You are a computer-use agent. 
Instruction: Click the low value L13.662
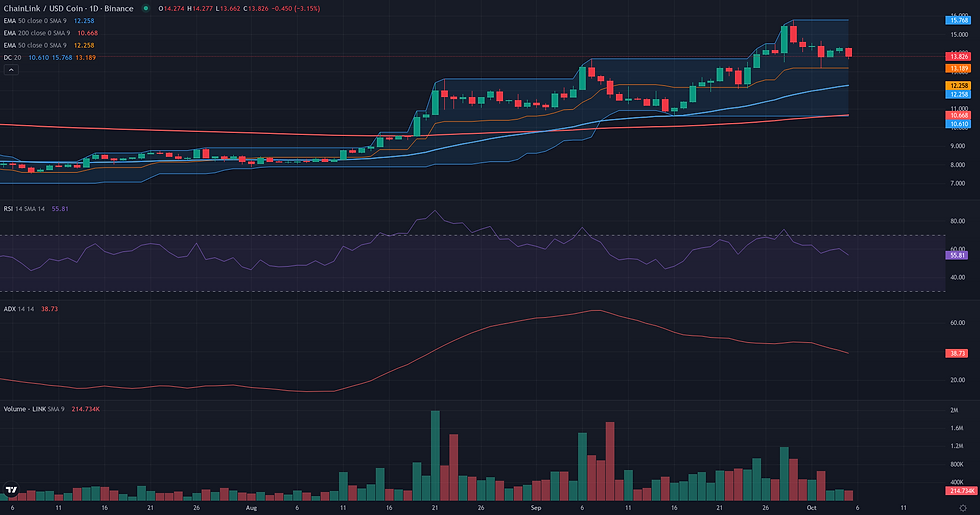228,9
